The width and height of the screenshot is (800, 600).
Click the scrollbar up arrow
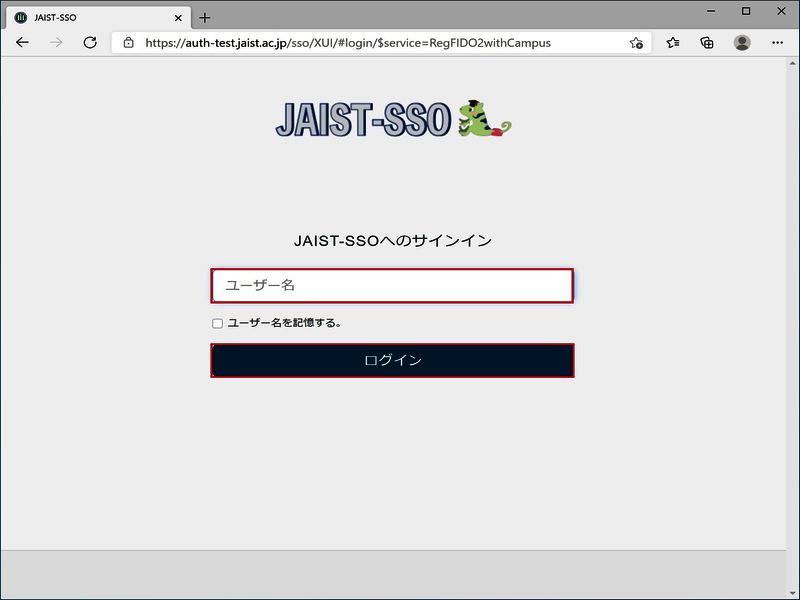coord(792,64)
